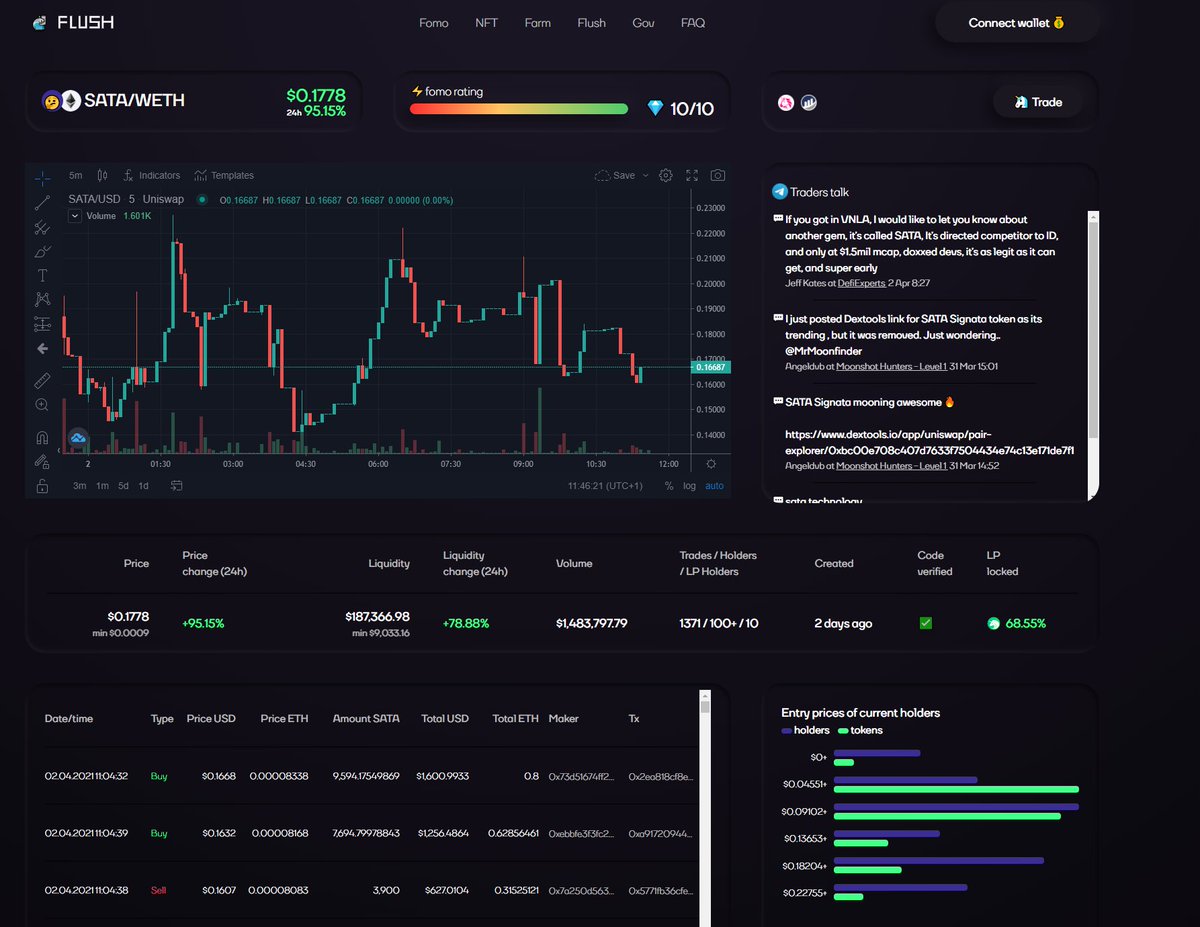Select the zoom-in magnifier tool
This screenshot has width=1200, height=927.
42,405
